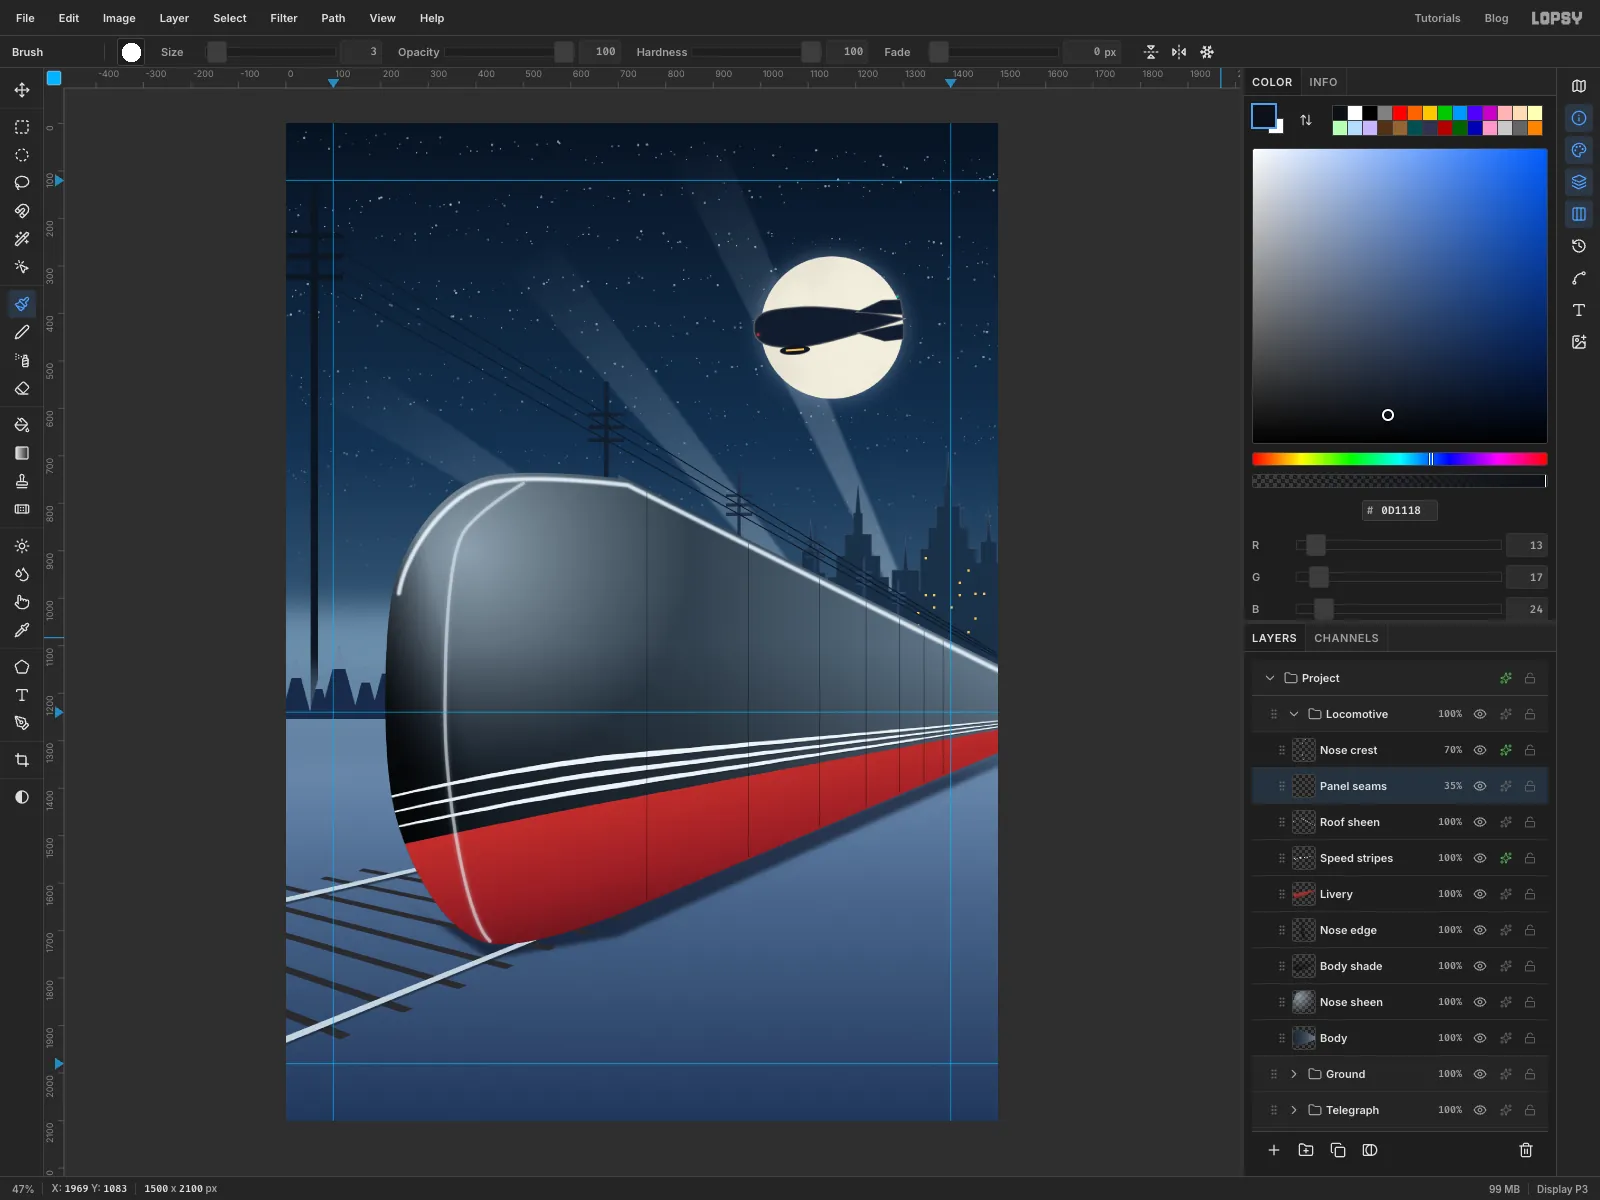The image size is (1600, 1200).
Task: Select the Move tool
Action: [x=22, y=90]
